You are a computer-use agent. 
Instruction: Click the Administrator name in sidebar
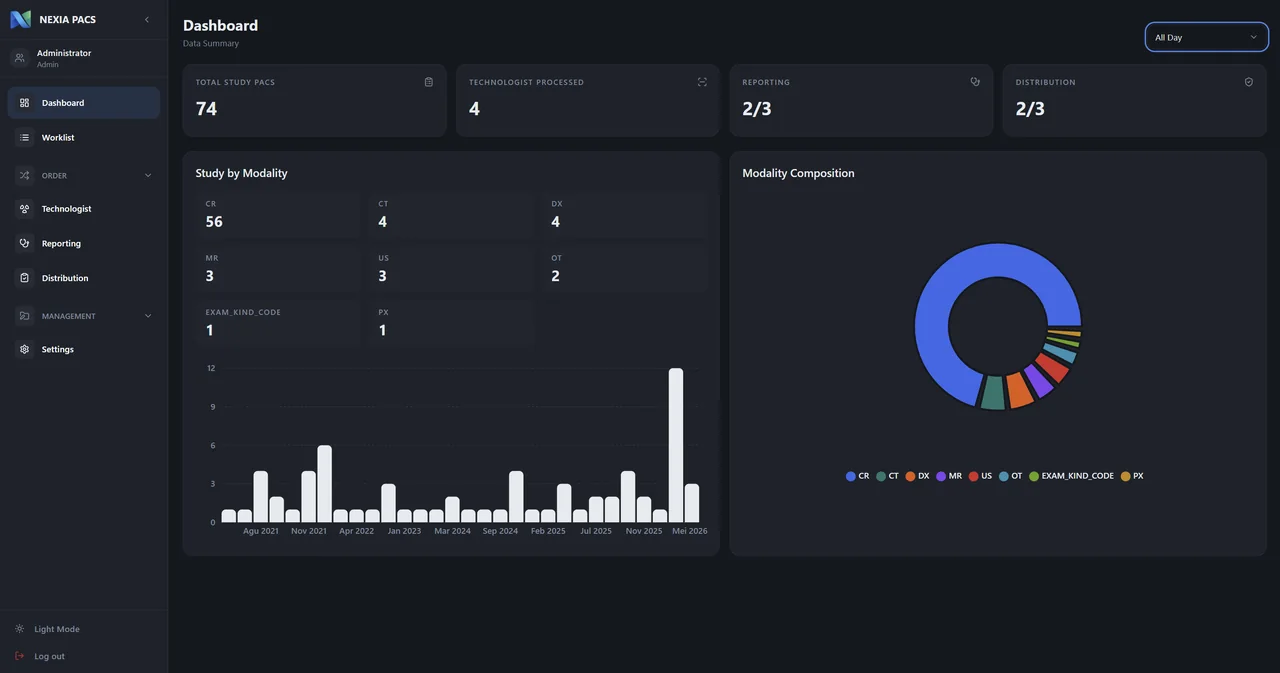(x=64, y=53)
